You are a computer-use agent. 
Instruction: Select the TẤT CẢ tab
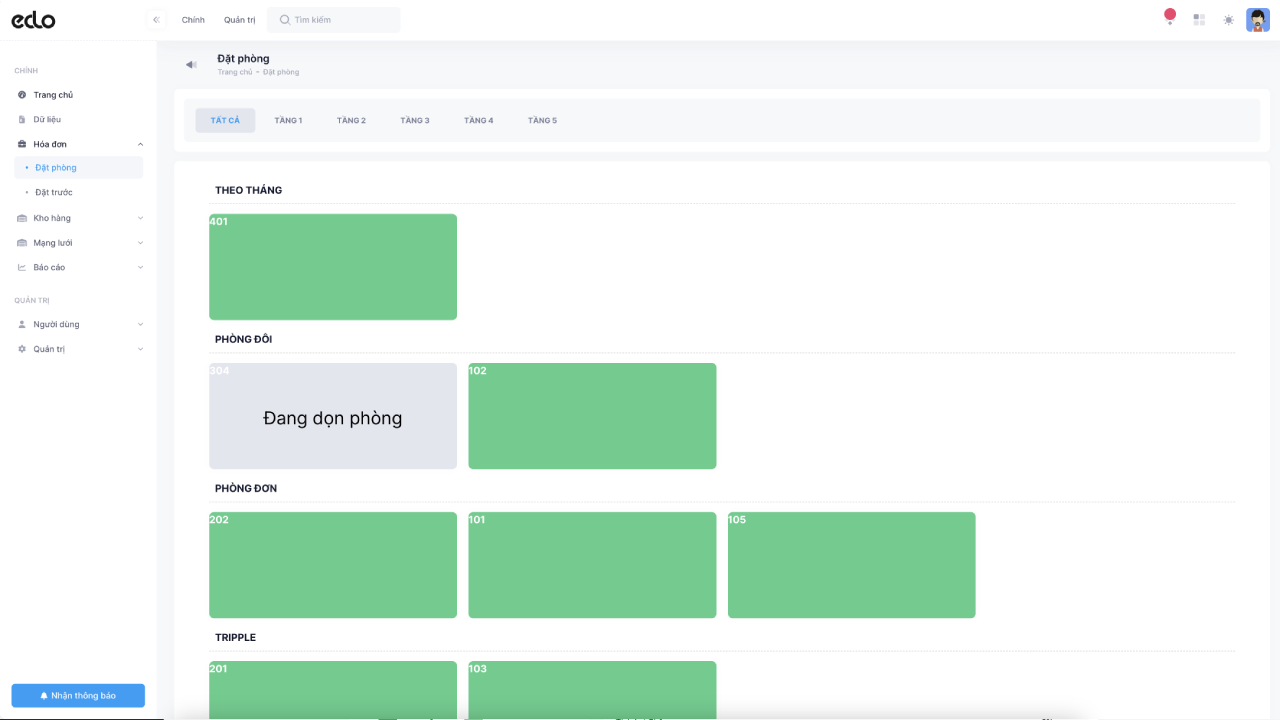pos(225,120)
